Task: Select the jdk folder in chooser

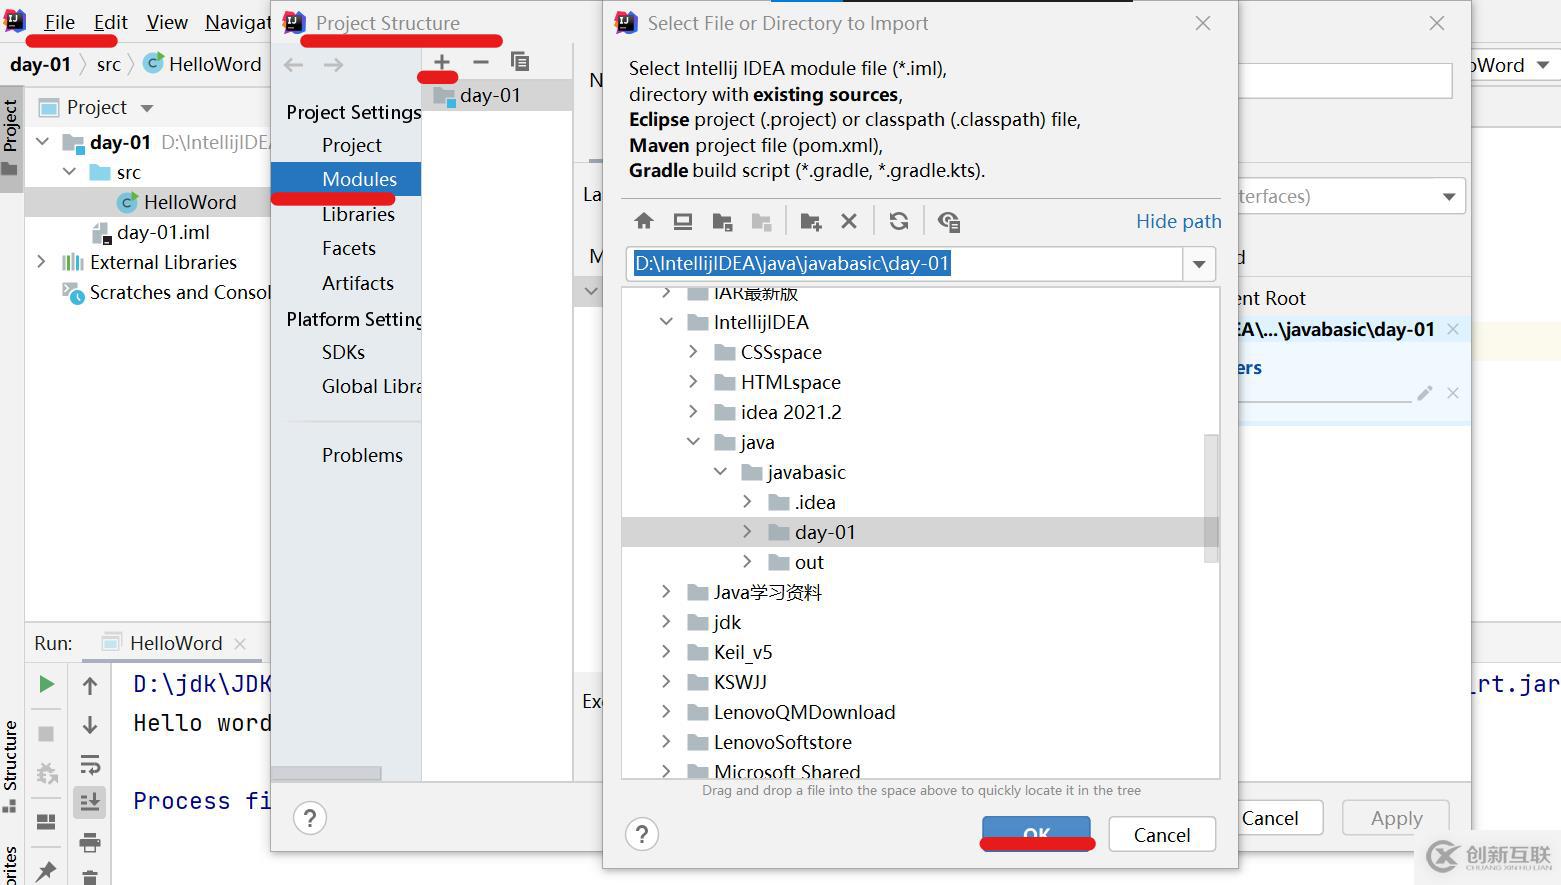Action: coord(727,622)
